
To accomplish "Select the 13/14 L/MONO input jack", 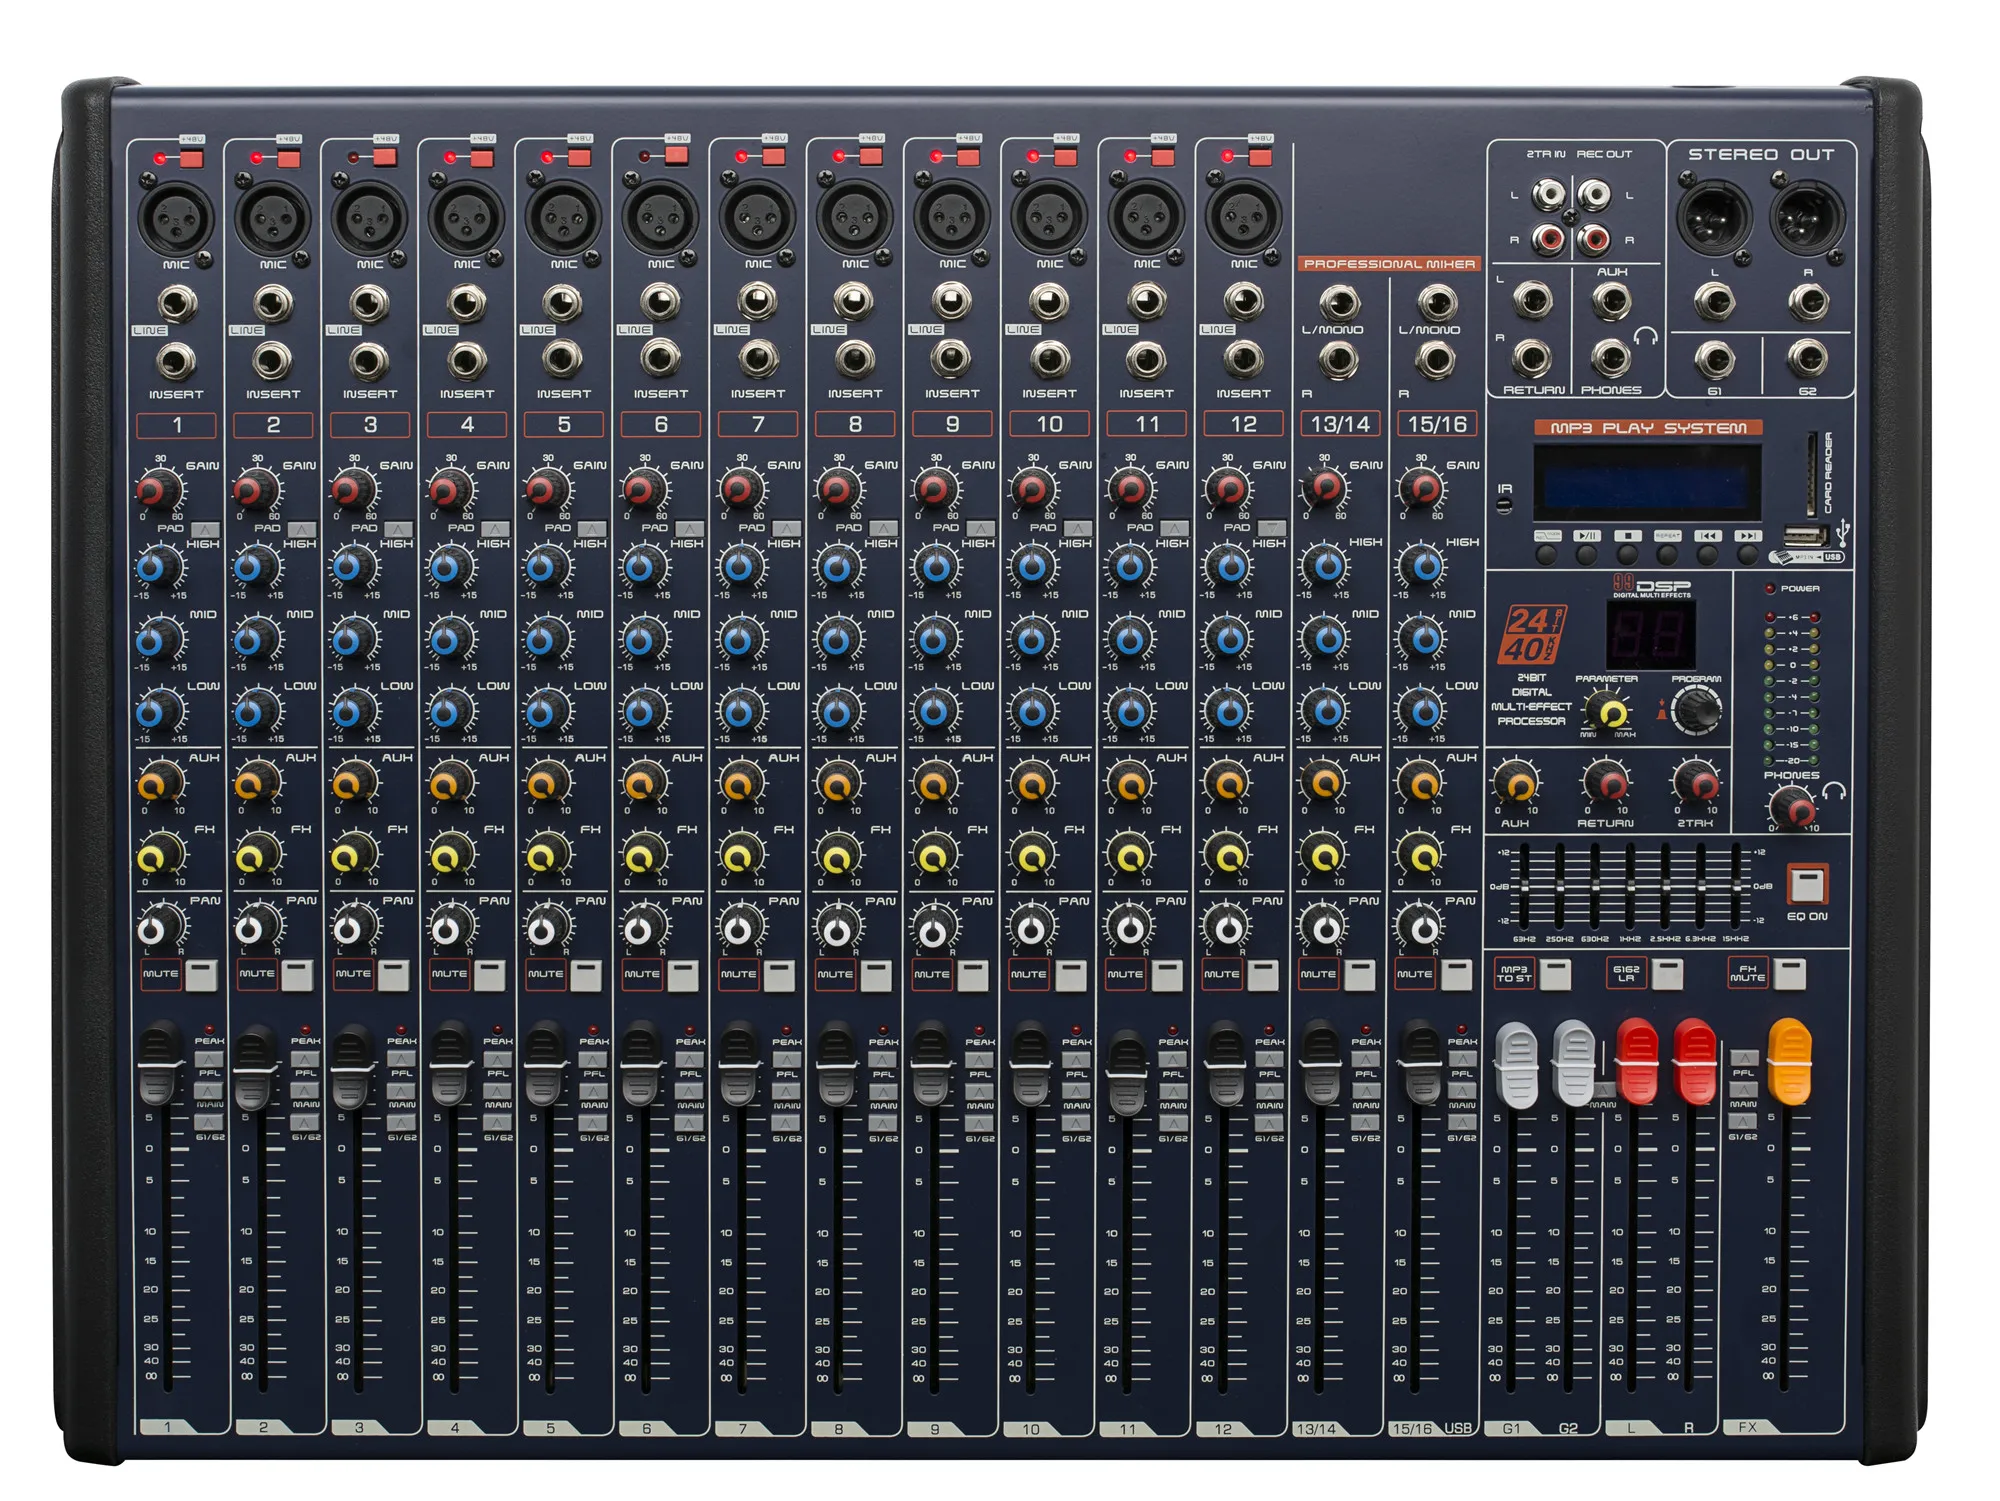I will (x=1339, y=302).
